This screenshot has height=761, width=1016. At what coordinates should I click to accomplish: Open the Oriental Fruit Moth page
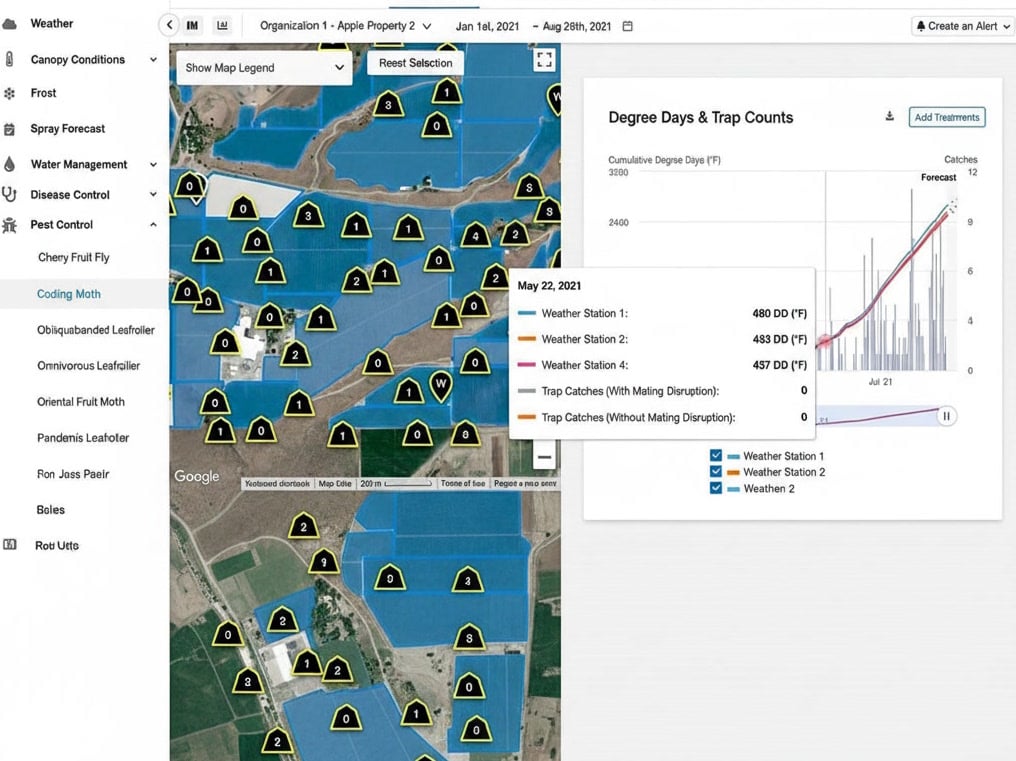81,402
